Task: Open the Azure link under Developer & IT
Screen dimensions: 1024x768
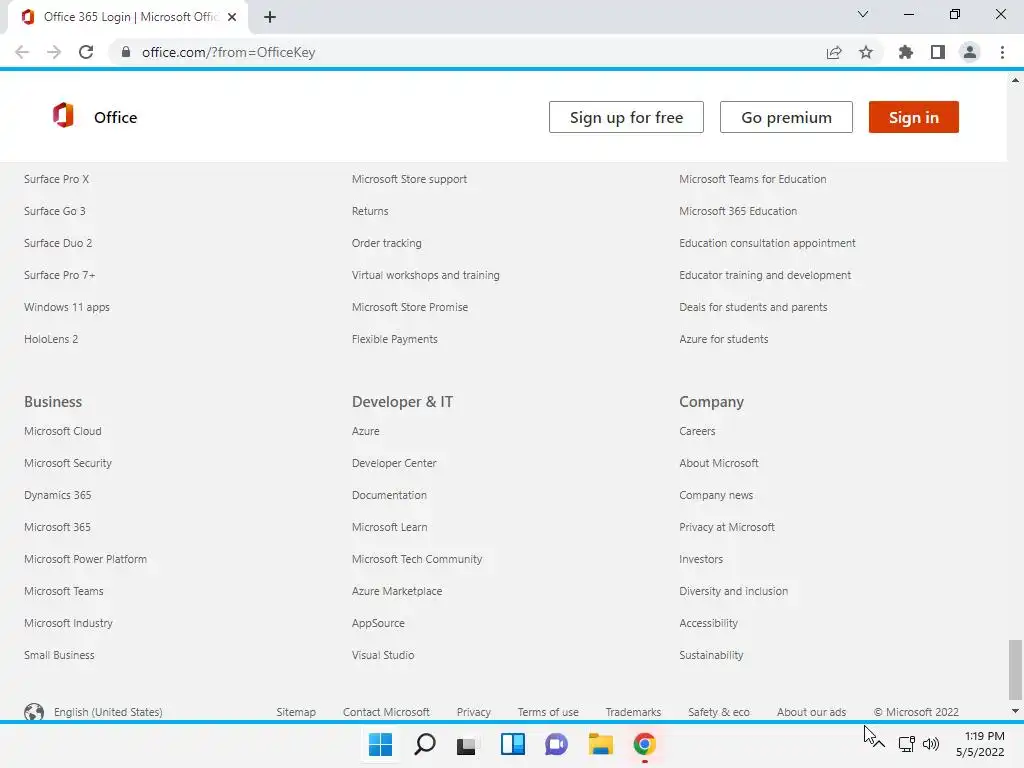Action: coord(366,431)
